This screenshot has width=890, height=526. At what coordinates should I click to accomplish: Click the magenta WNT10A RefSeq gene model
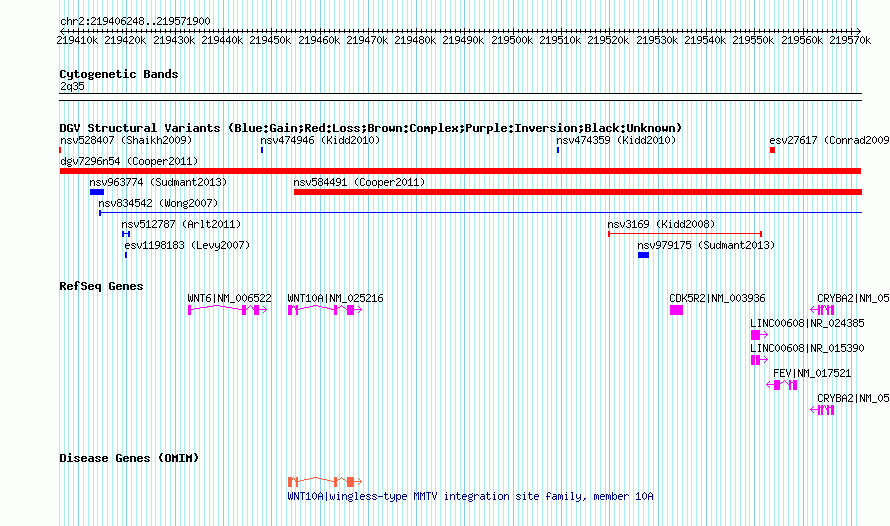(325, 309)
